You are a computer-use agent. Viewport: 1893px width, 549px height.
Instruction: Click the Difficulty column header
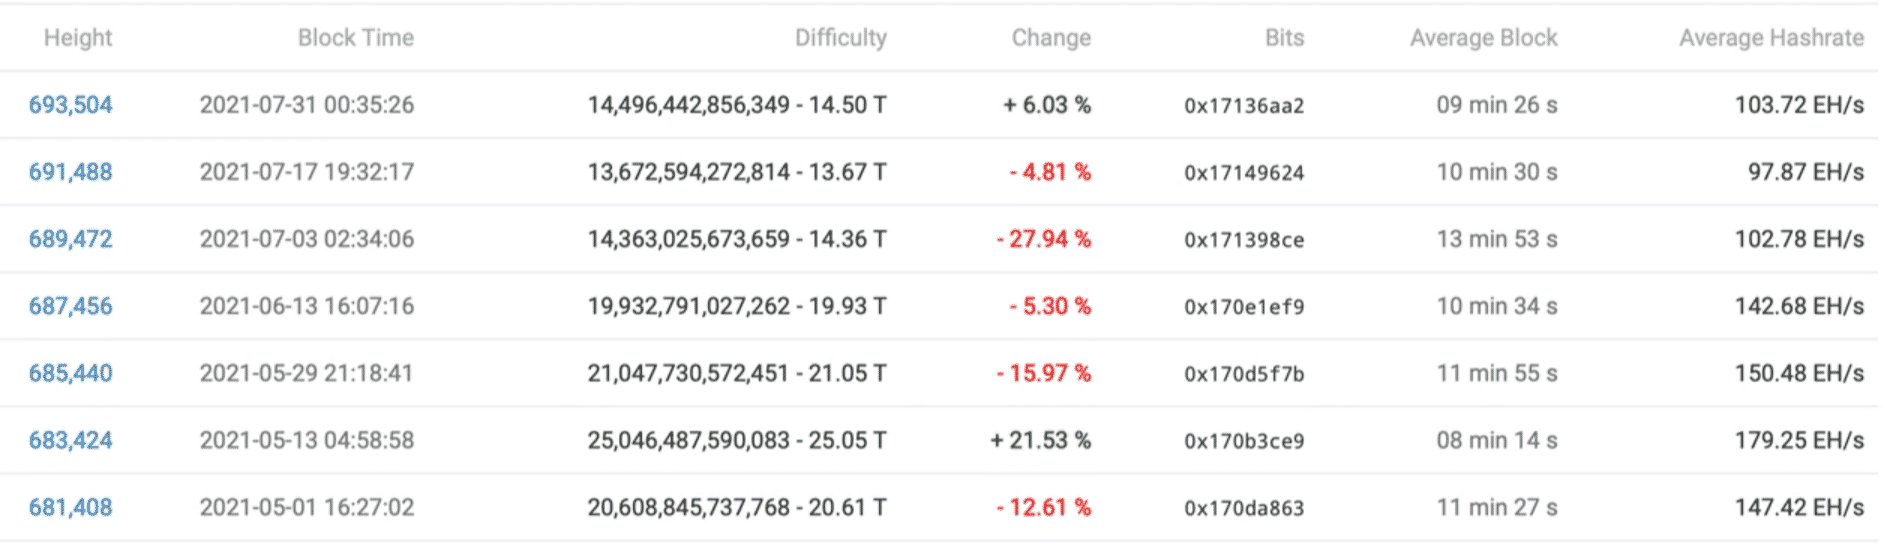pyautogui.click(x=841, y=38)
